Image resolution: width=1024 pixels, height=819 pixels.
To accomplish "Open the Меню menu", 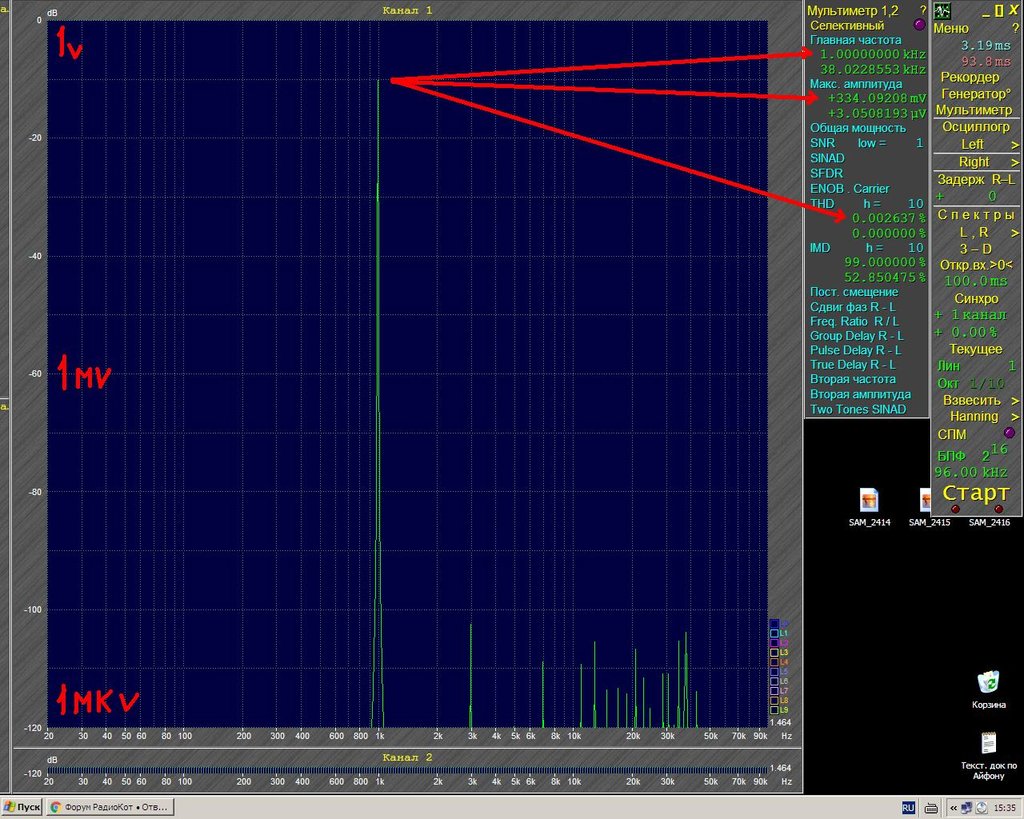I will coord(951,29).
